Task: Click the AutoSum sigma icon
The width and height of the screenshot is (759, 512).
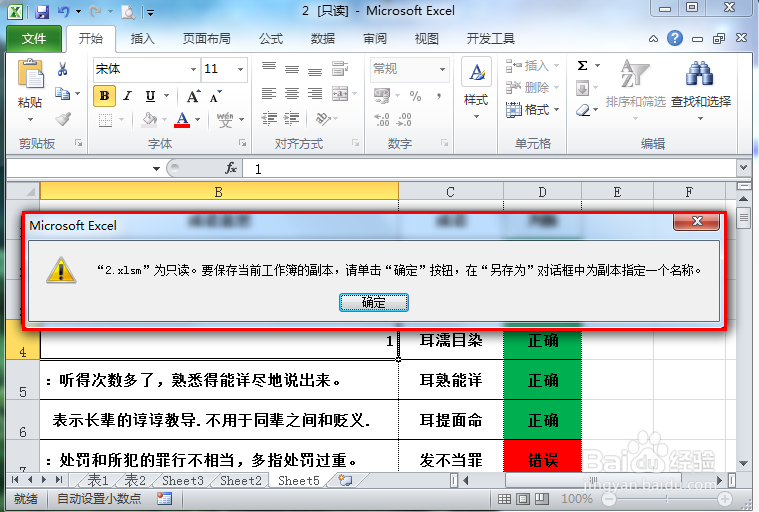Action: coord(582,65)
